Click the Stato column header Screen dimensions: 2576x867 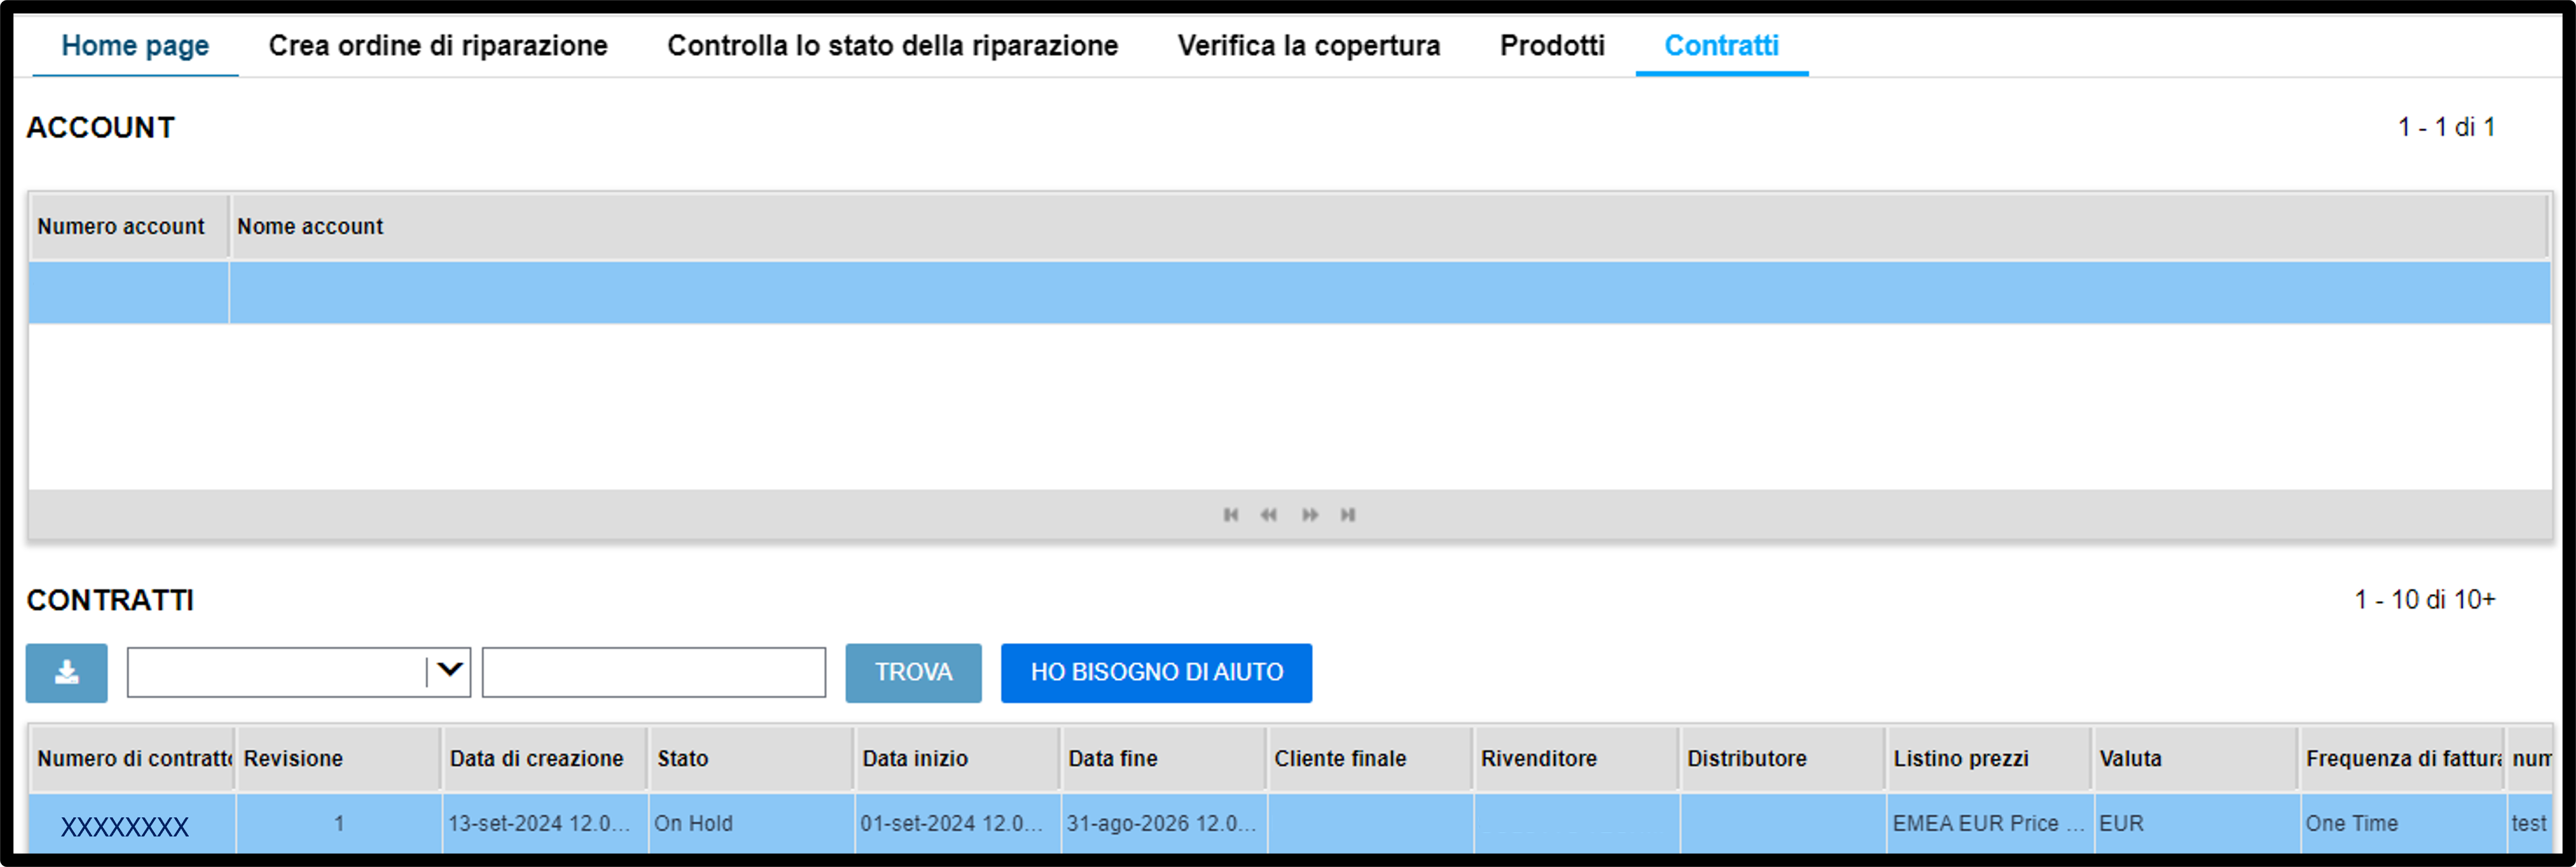(752, 759)
